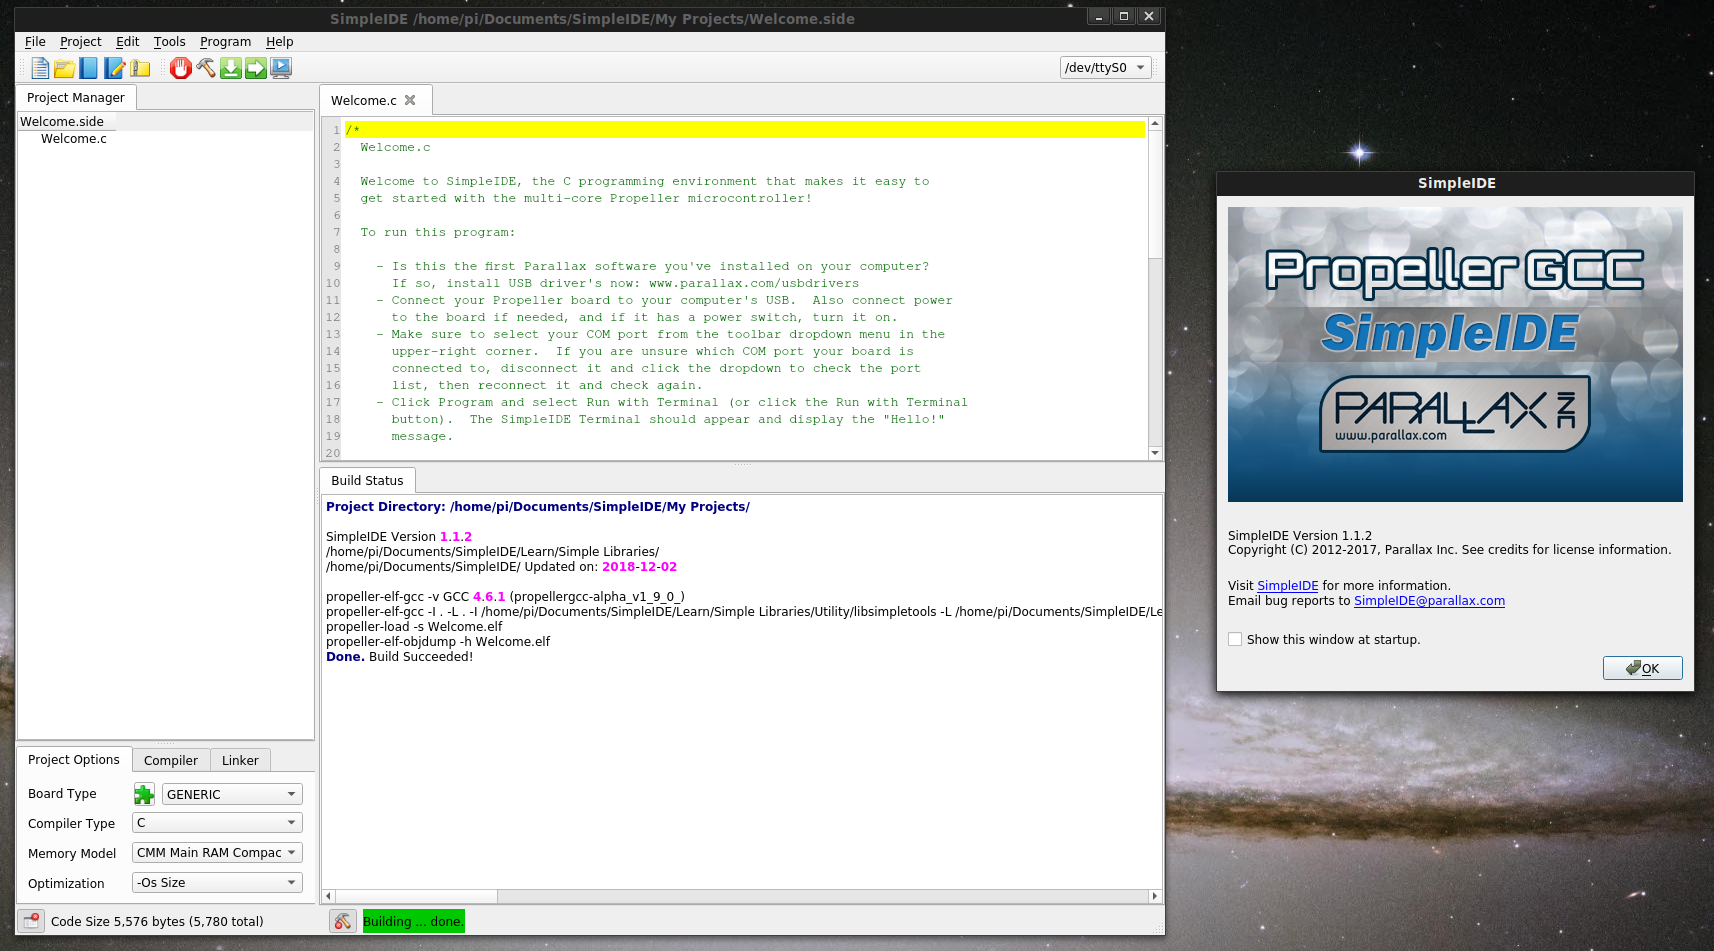The height and width of the screenshot is (951, 1714).
Task: Switch to the Linker tab
Action: click(240, 761)
